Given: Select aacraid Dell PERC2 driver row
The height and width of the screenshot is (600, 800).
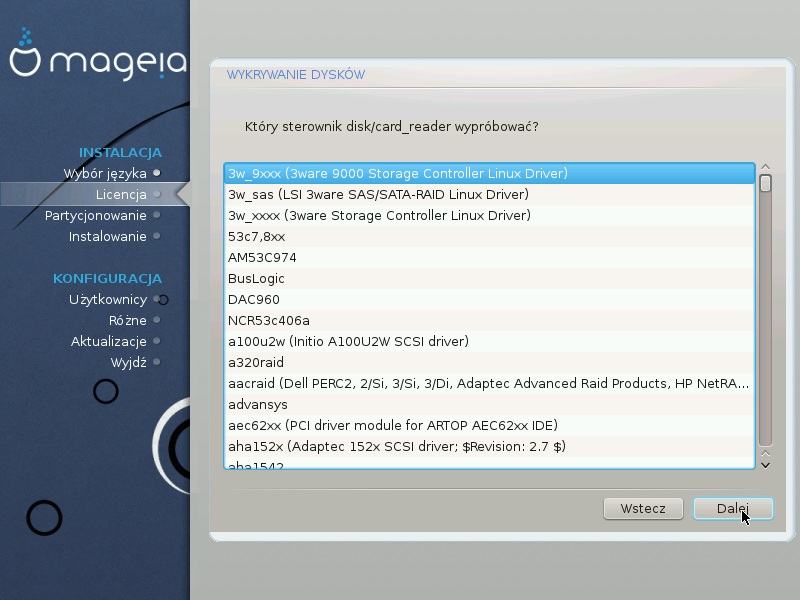Looking at the screenshot, I should tap(489, 383).
